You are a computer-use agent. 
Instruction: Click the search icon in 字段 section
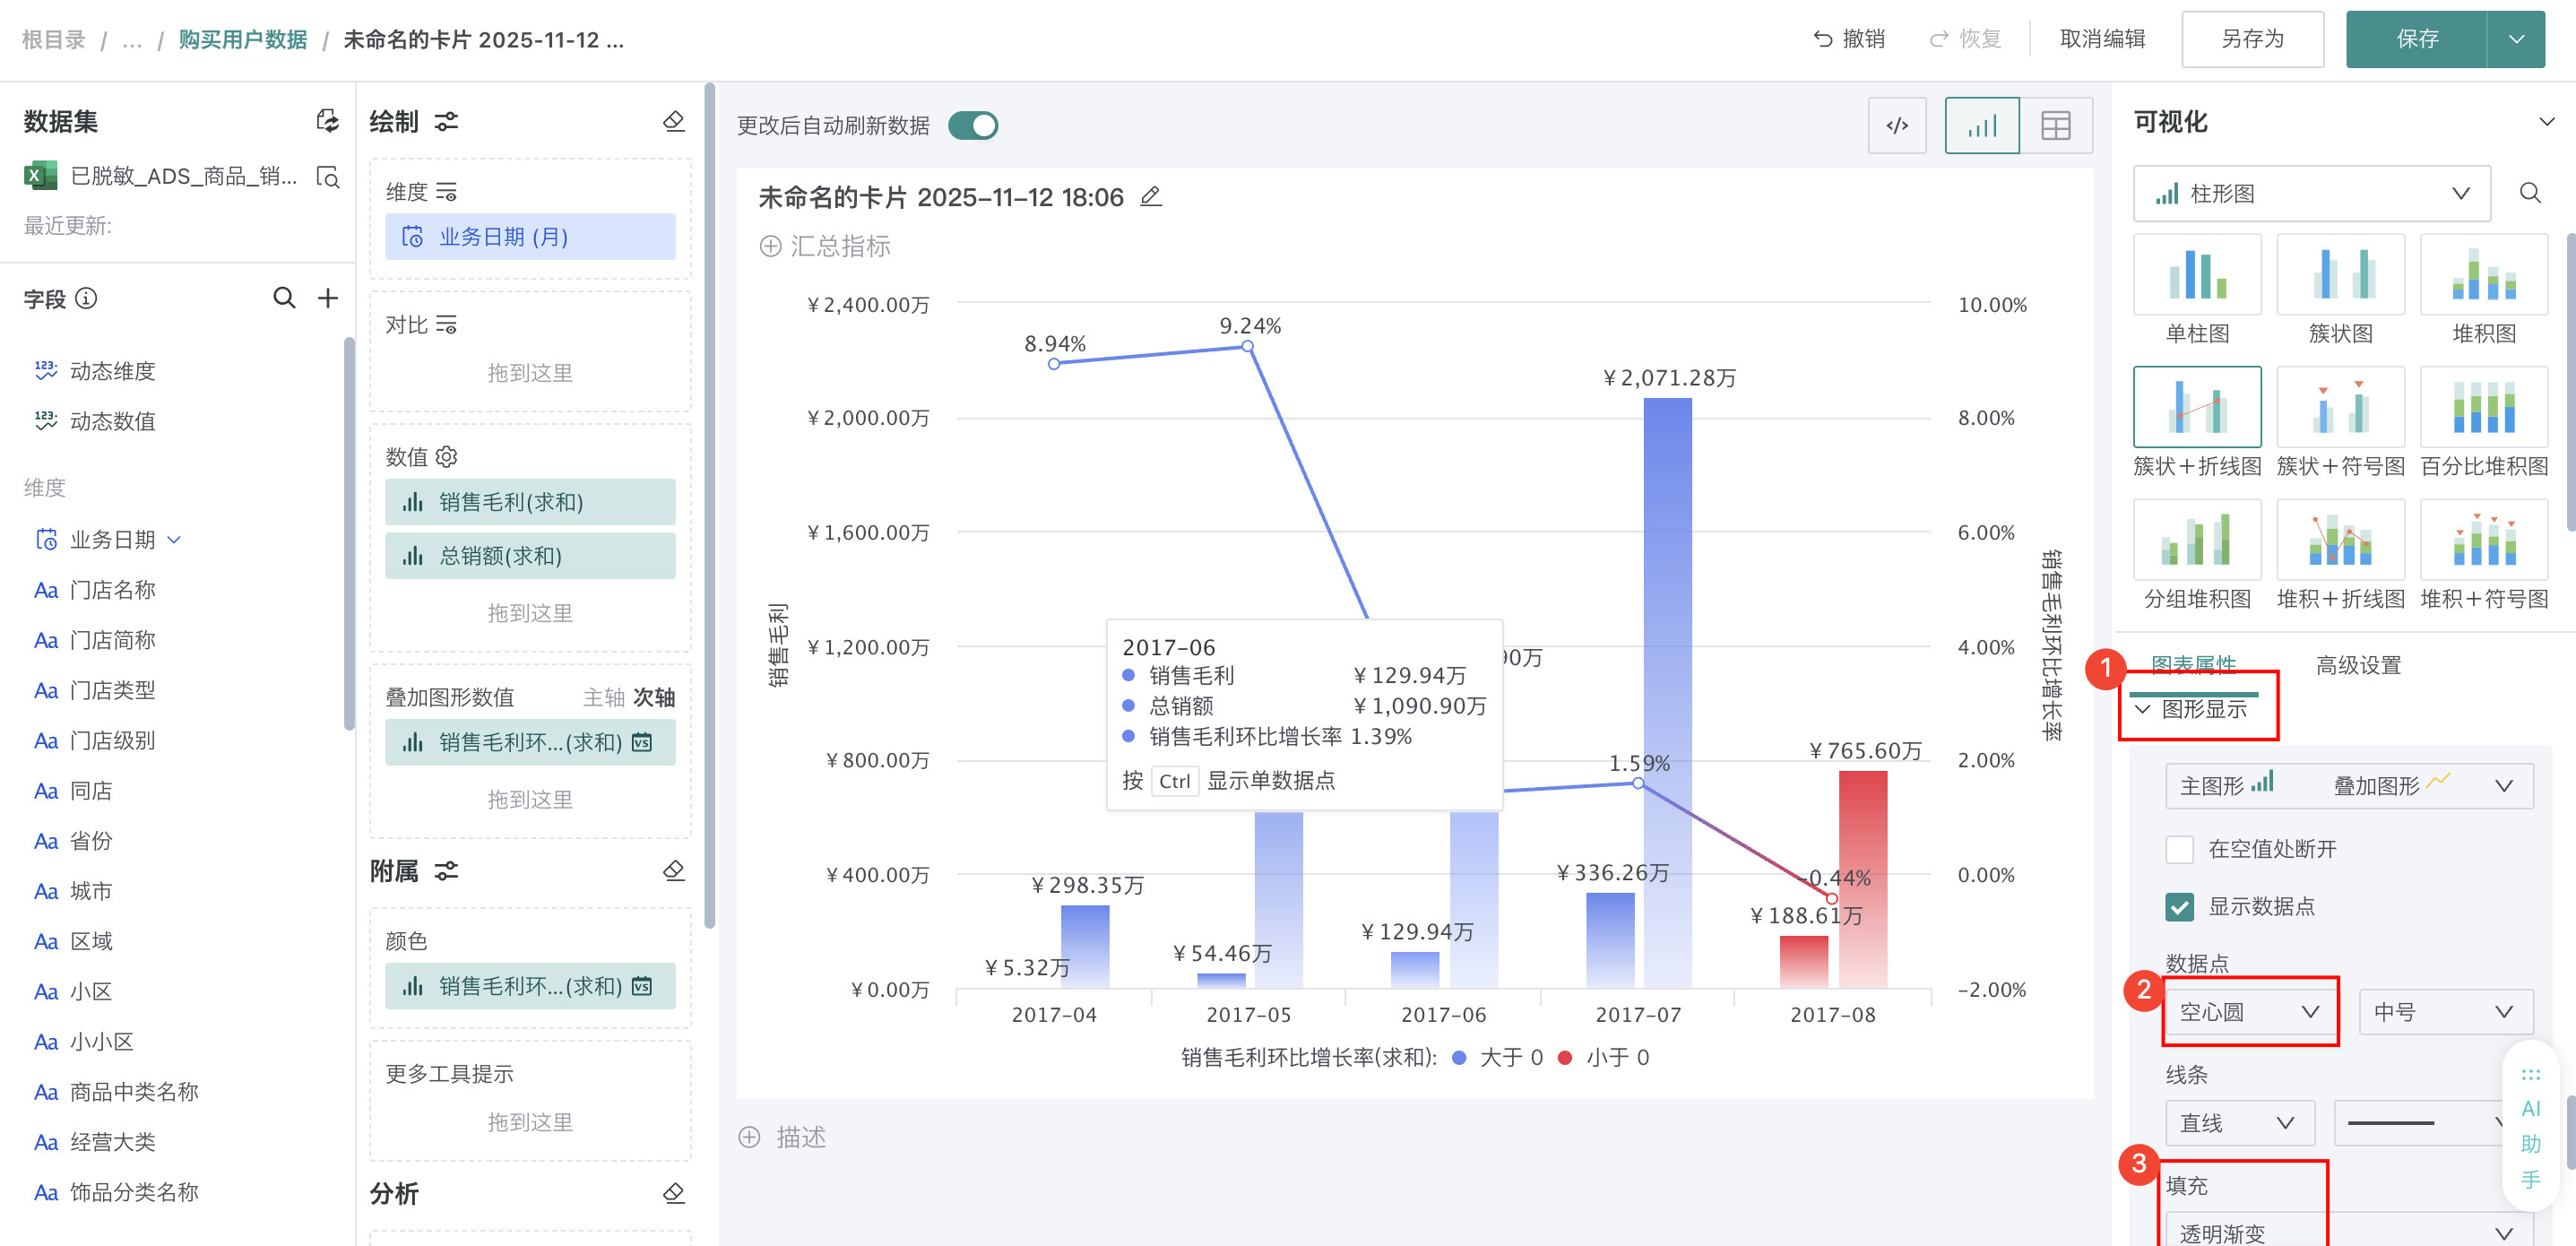(x=284, y=298)
